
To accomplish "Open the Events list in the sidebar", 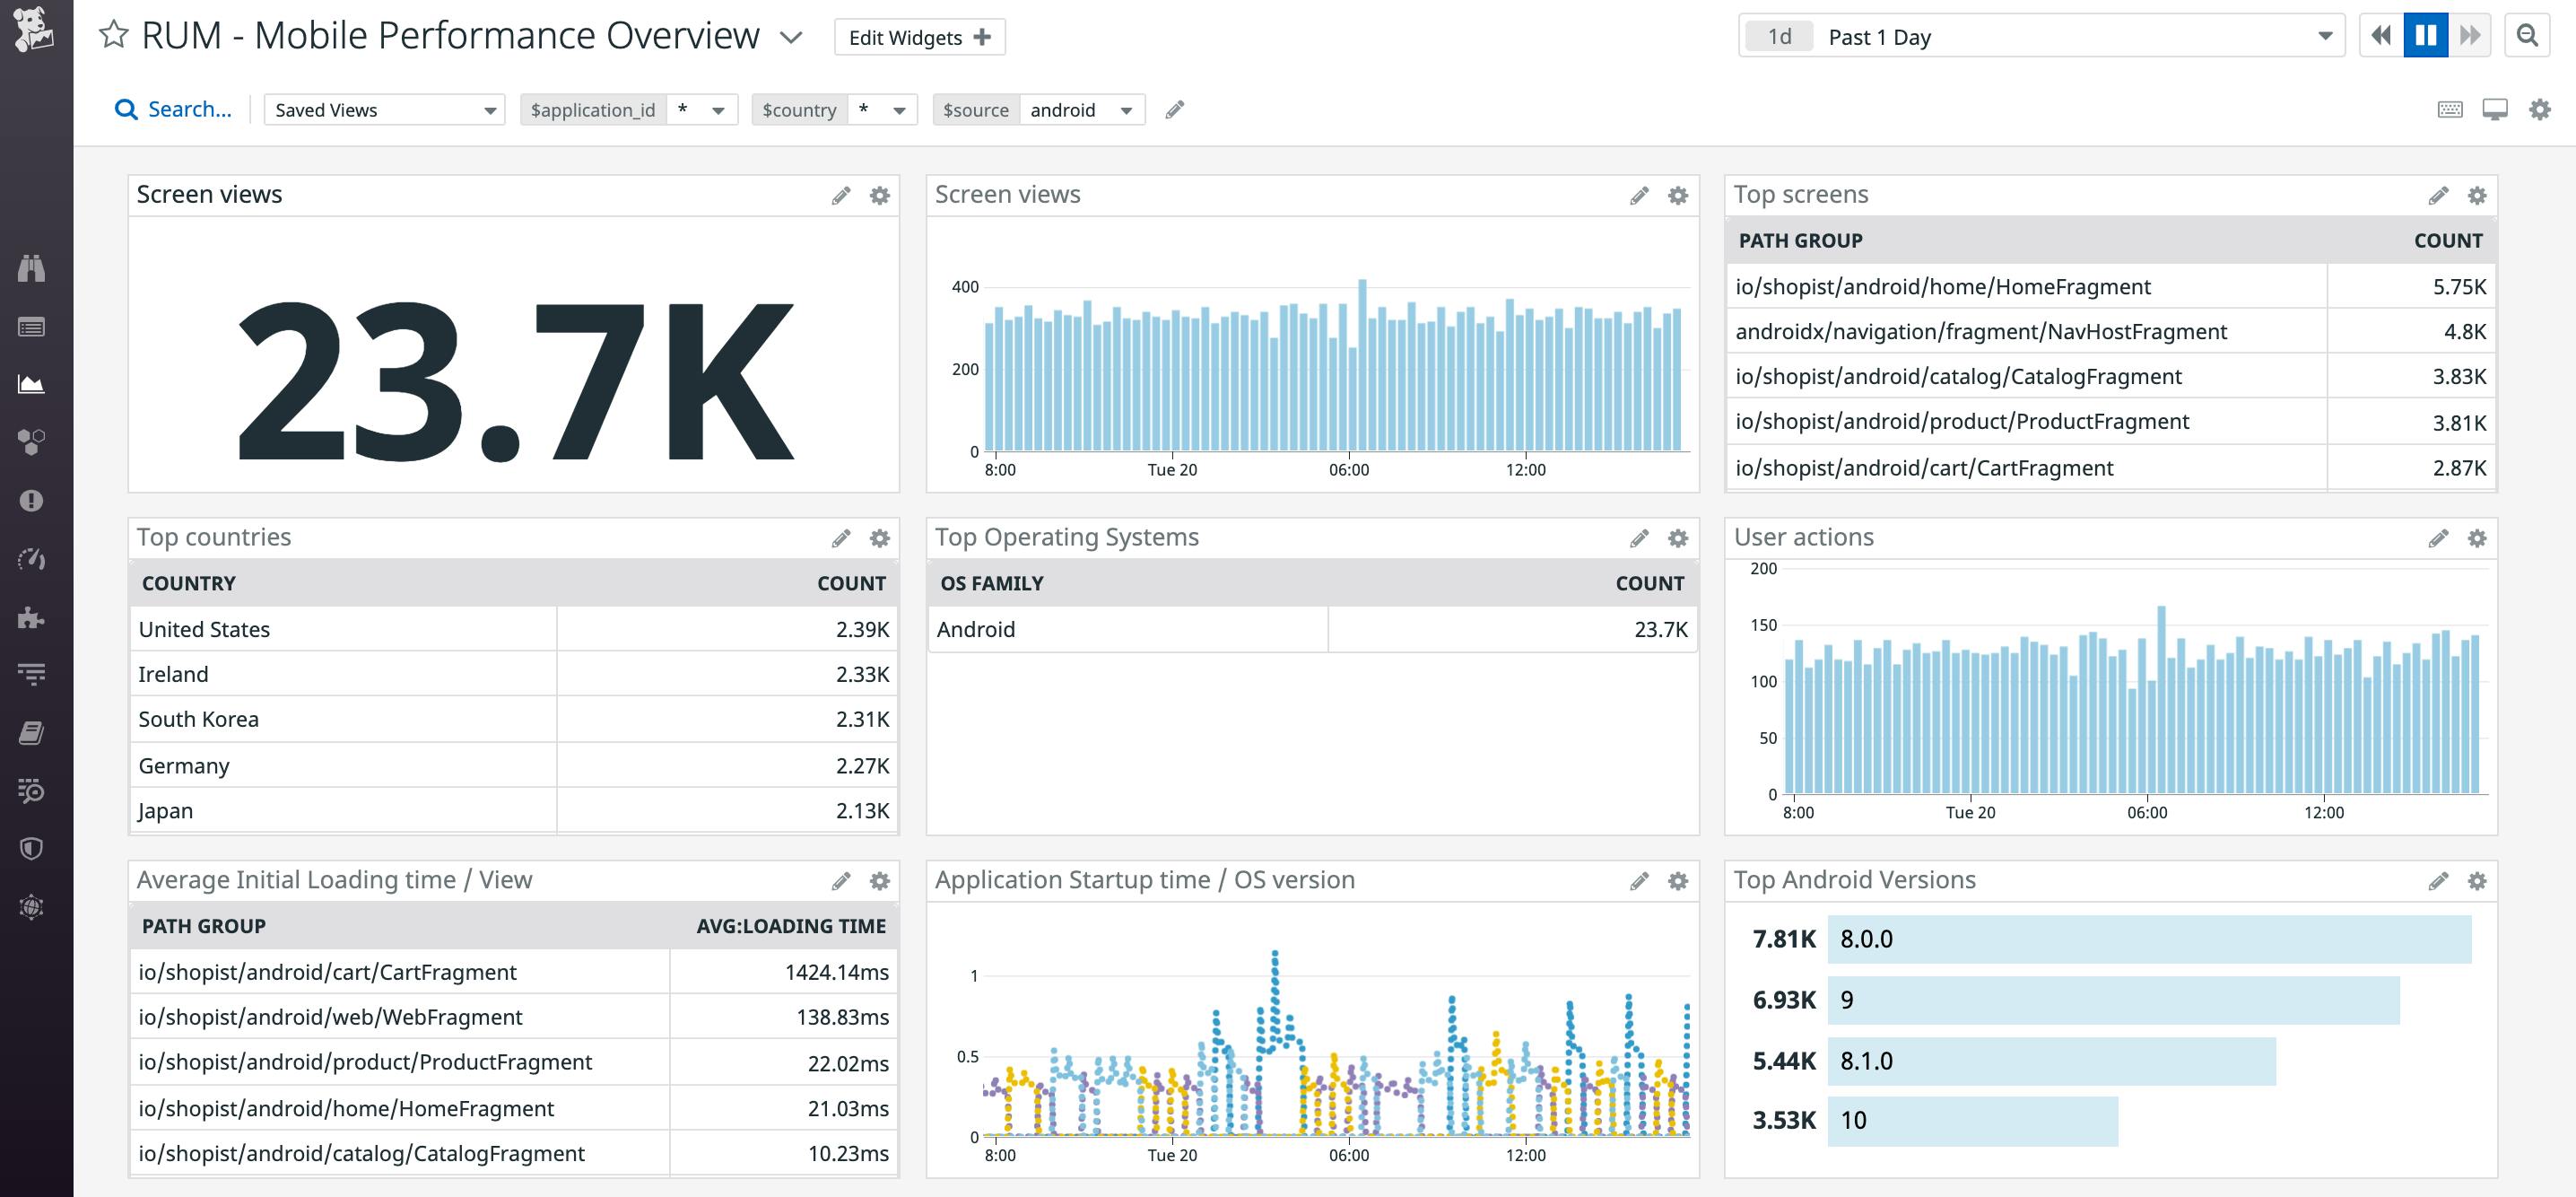I will coord(33,326).
